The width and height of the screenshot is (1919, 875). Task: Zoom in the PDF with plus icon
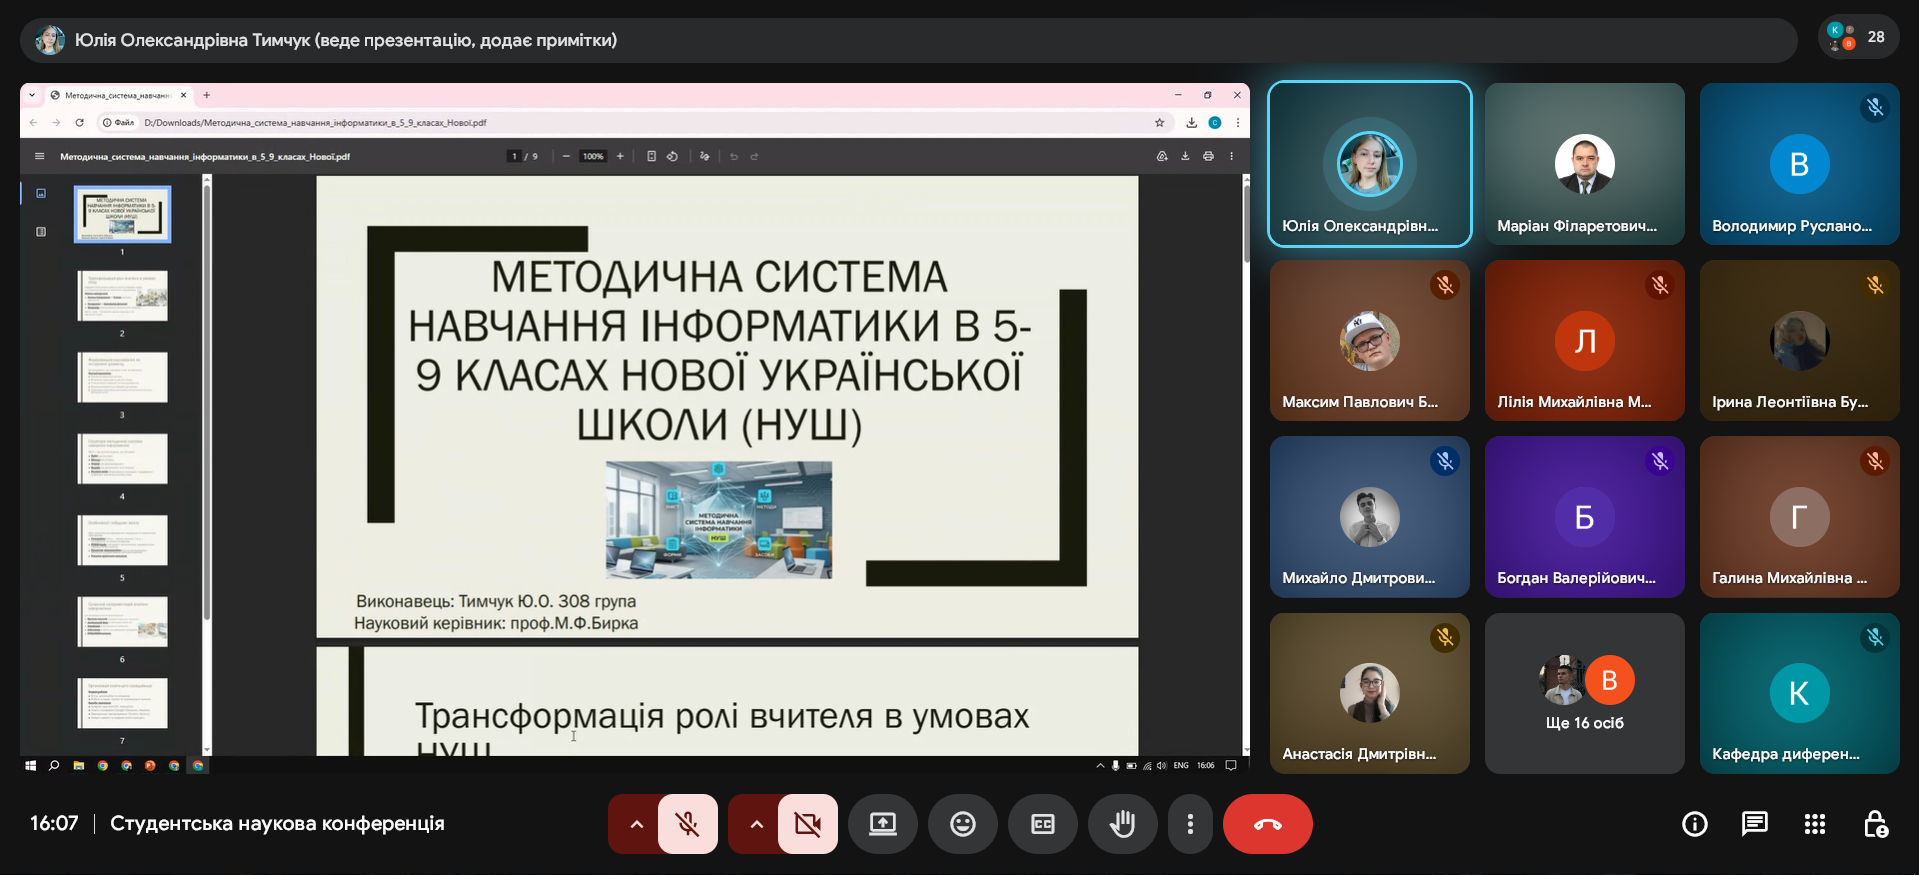point(620,156)
